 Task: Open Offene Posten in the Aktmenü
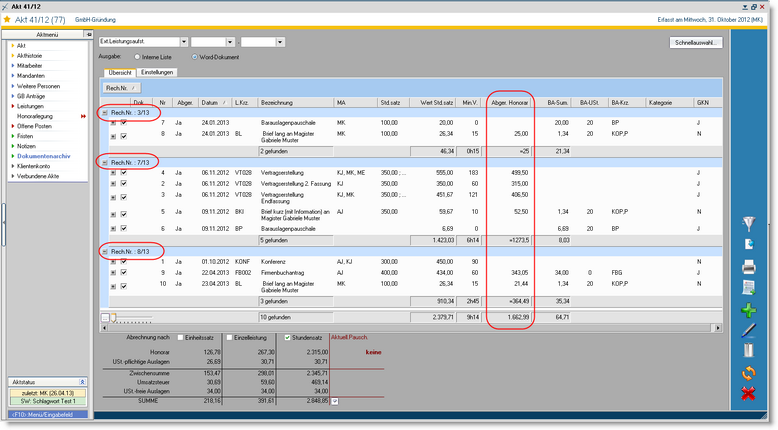coord(34,126)
